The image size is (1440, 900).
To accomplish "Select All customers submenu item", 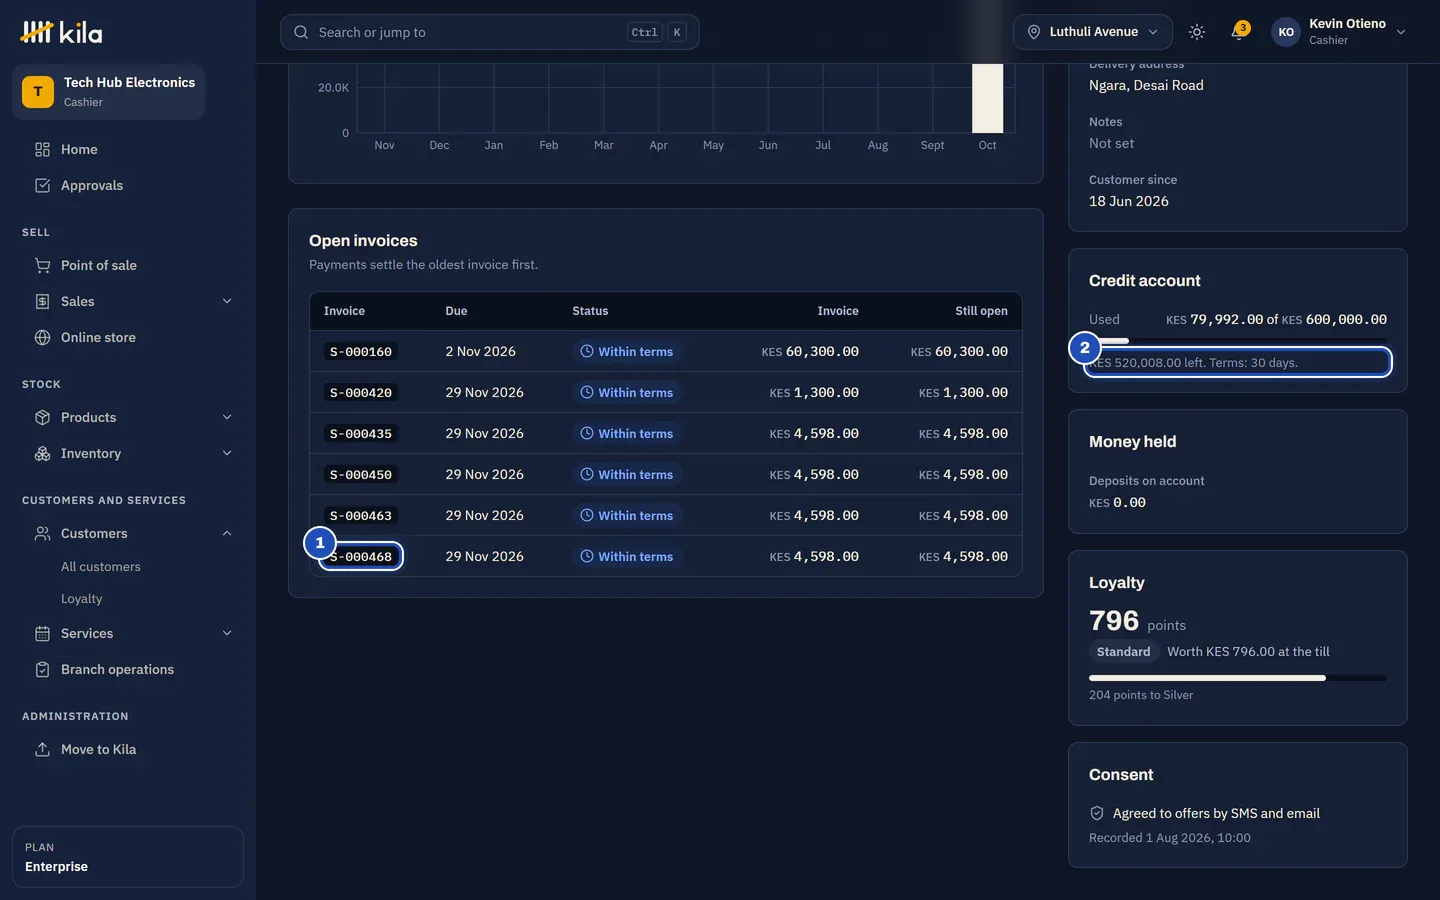I will pos(101,566).
